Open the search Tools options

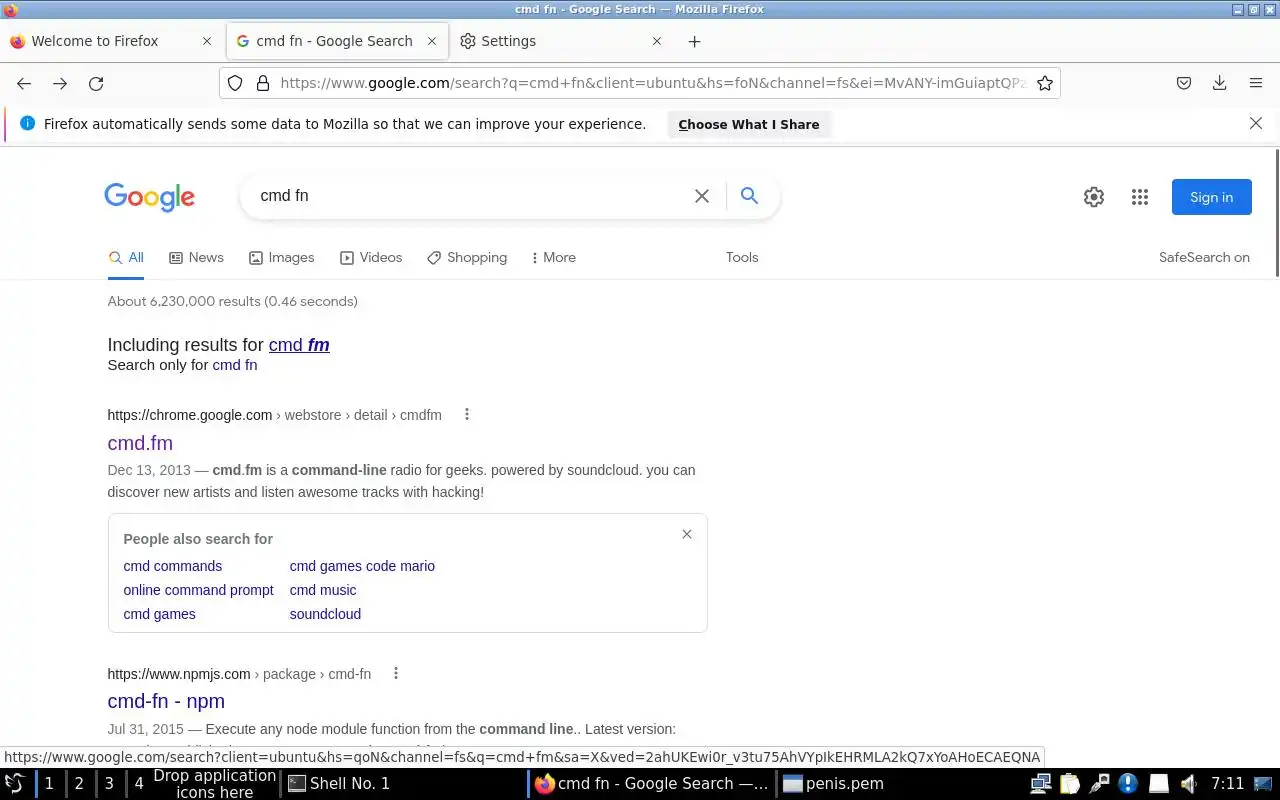click(742, 257)
